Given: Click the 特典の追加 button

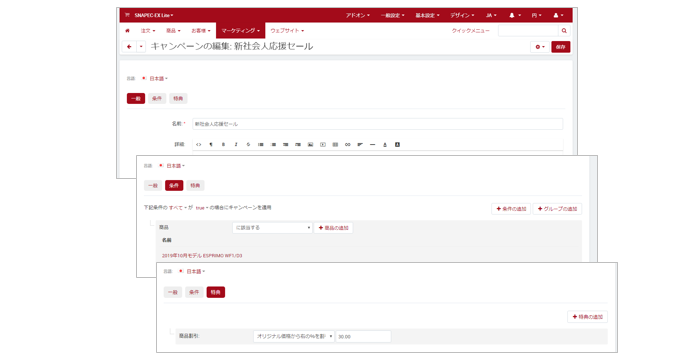Looking at the screenshot, I should pyautogui.click(x=587, y=317).
